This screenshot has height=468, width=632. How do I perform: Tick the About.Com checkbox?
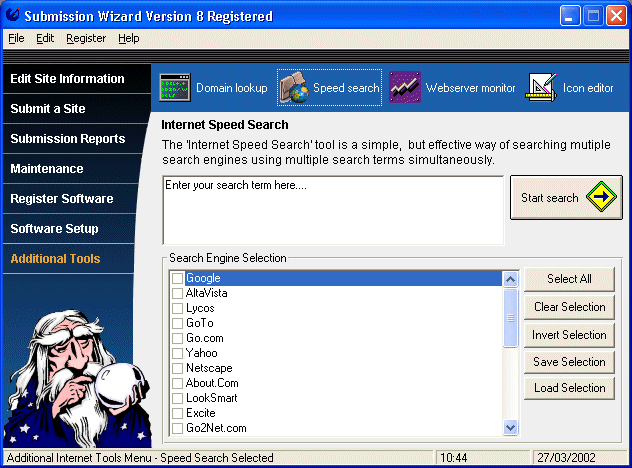coord(177,383)
